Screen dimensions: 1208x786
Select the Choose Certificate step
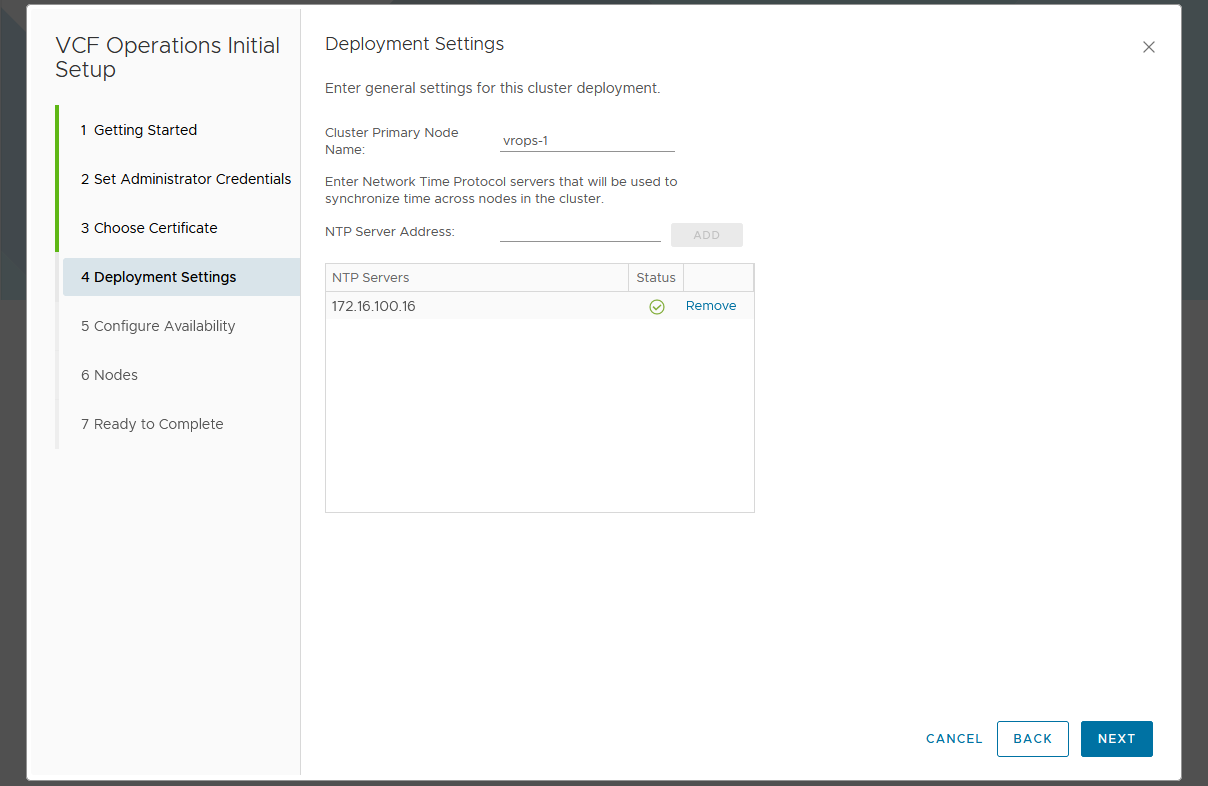[x=149, y=228]
